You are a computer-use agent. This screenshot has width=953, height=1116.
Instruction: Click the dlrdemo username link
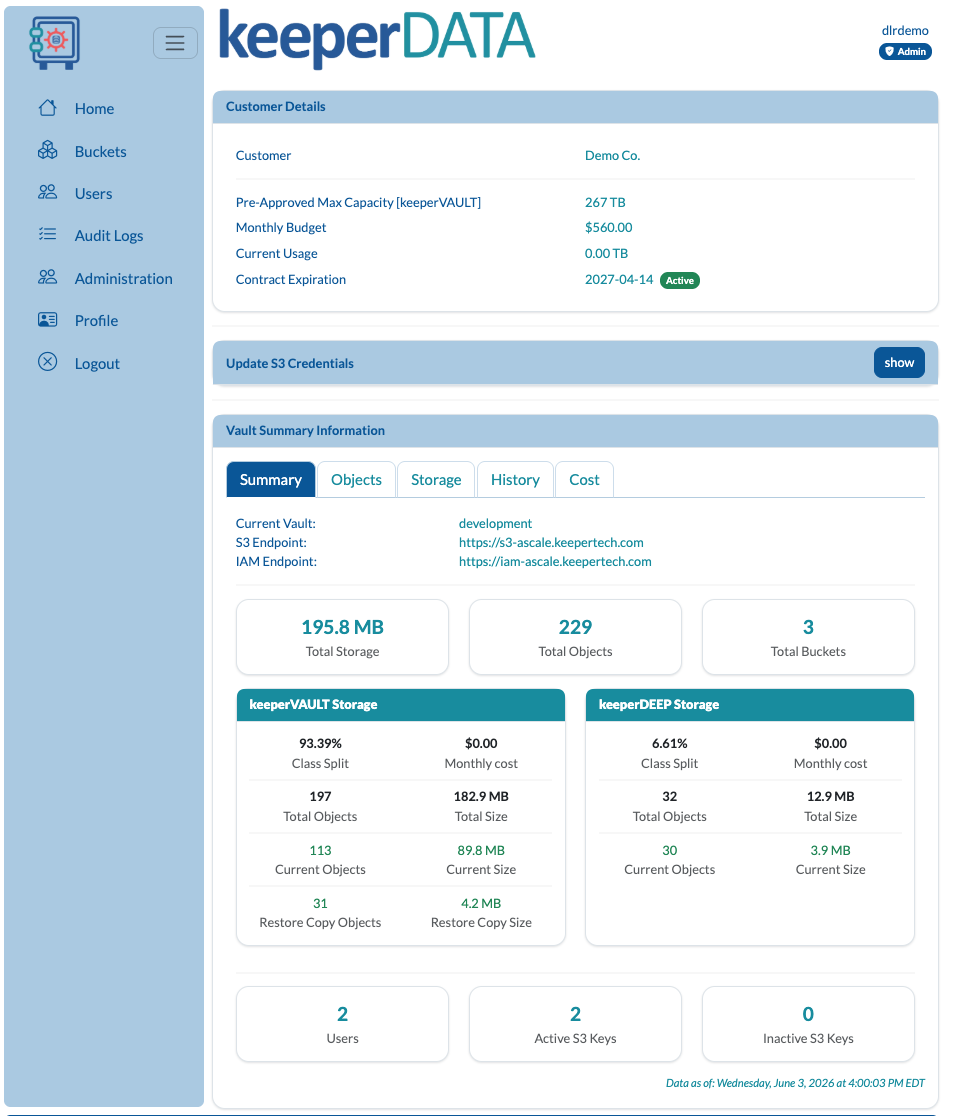pos(905,31)
